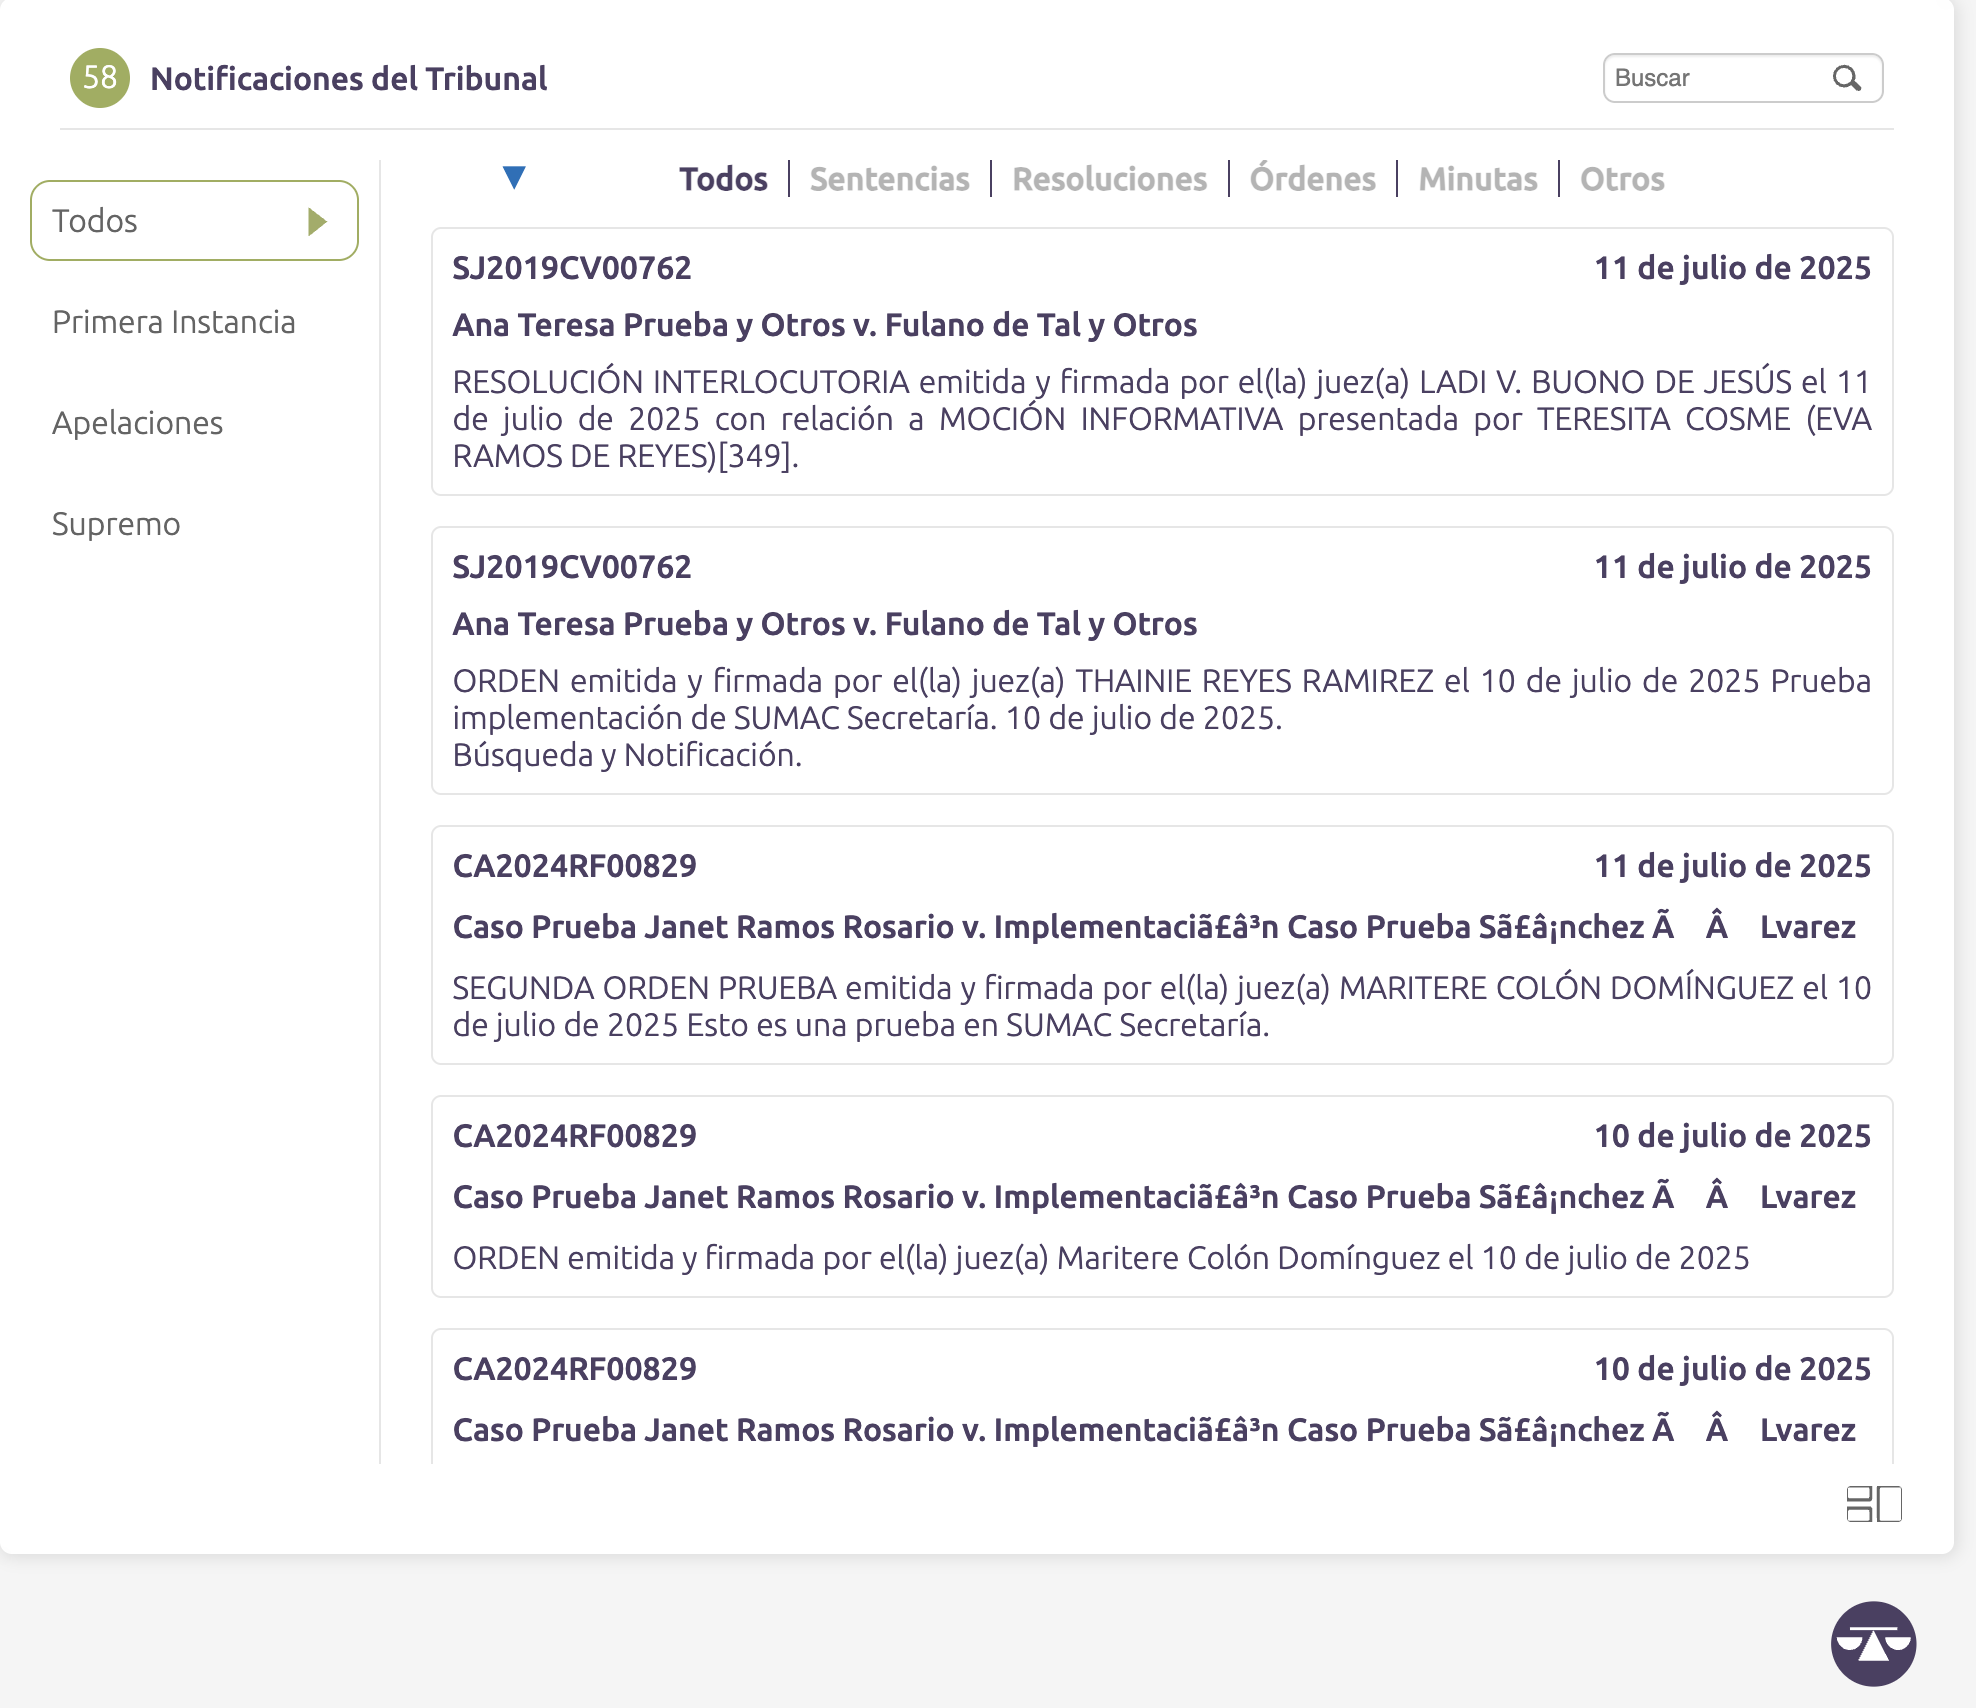Click the Notificaciones del Tribunal heading
The height and width of the screenshot is (1708, 1976).
click(348, 78)
